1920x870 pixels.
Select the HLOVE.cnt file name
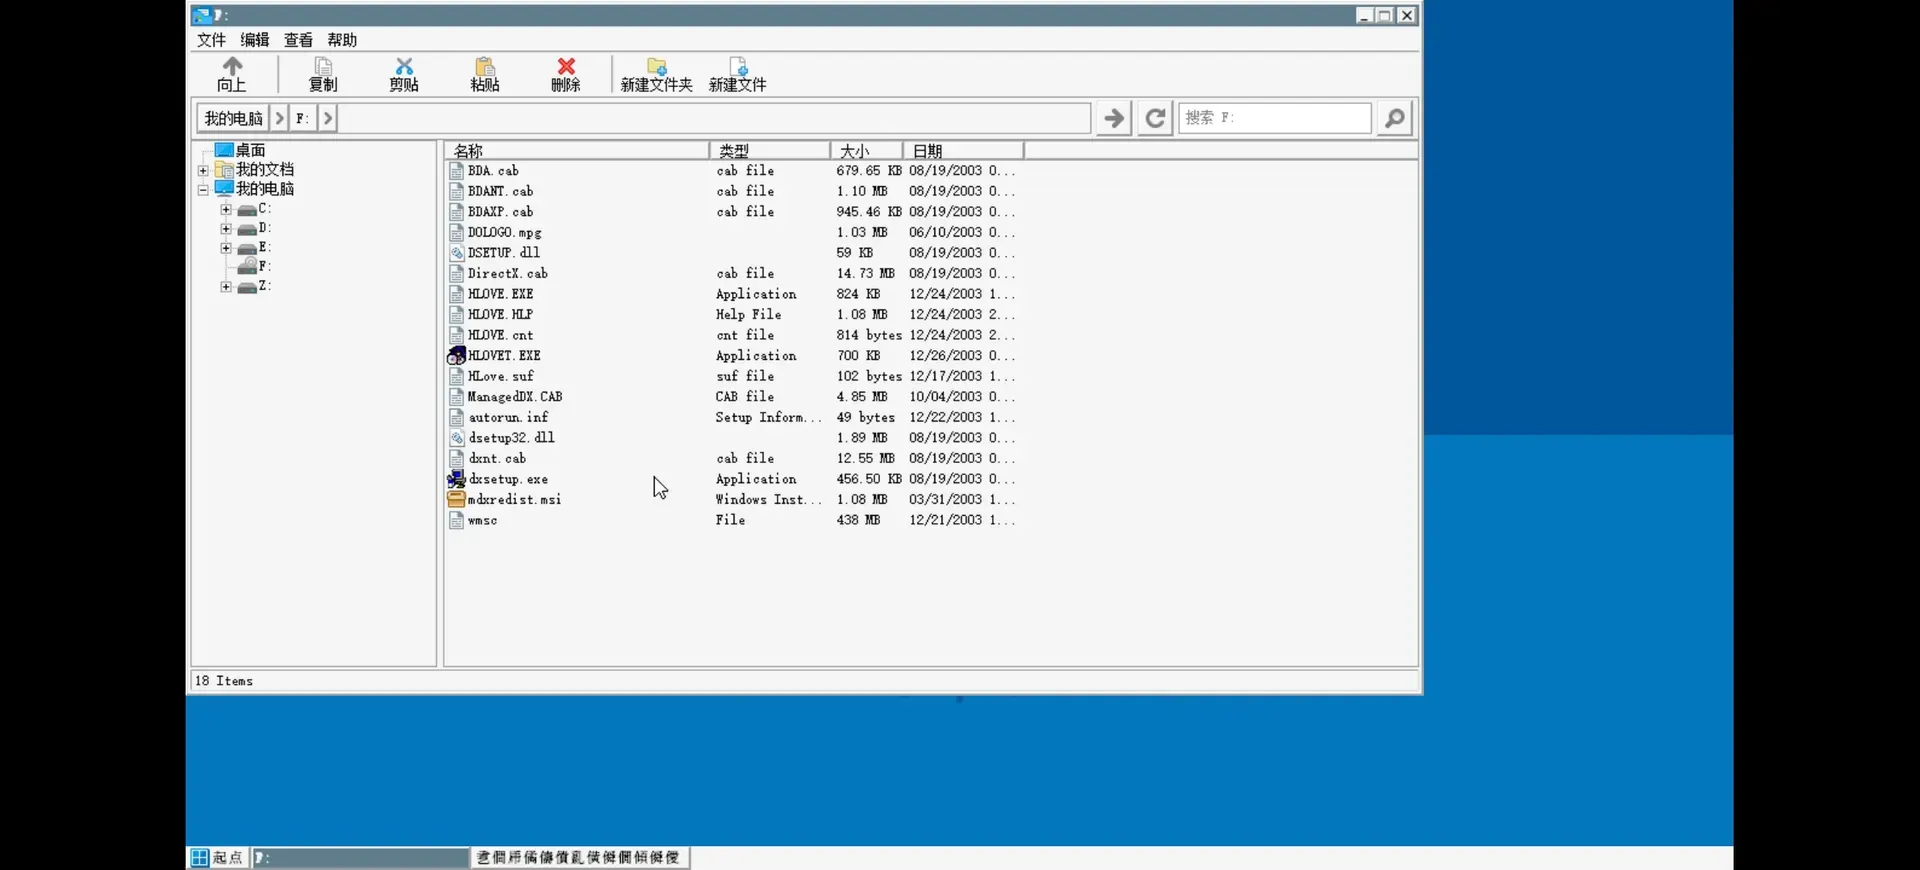(x=500, y=335)
